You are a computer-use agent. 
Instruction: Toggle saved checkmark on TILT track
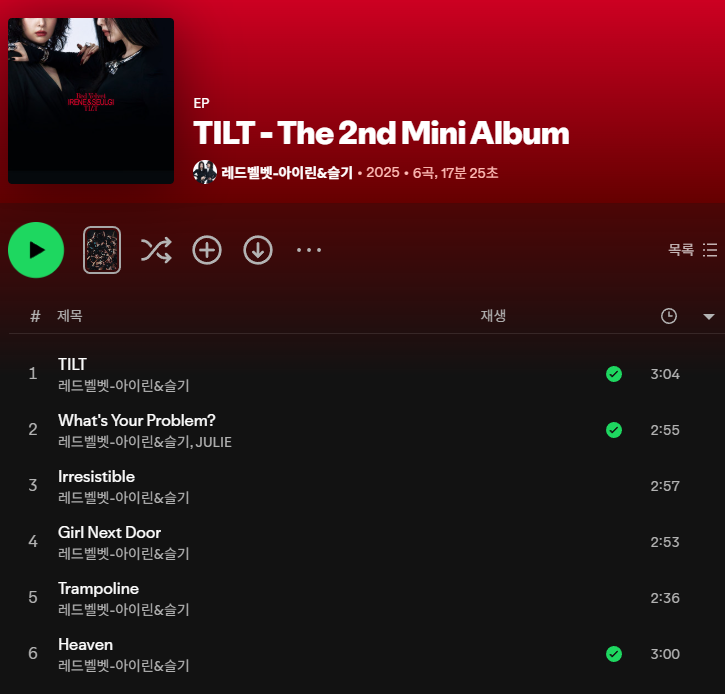point(614,374)
